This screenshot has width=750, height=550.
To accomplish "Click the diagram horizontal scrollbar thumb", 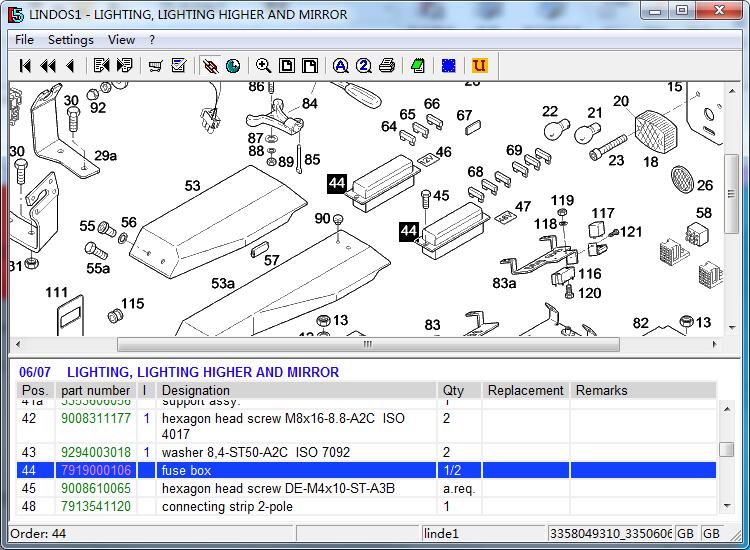I will [x=368, y=344].
